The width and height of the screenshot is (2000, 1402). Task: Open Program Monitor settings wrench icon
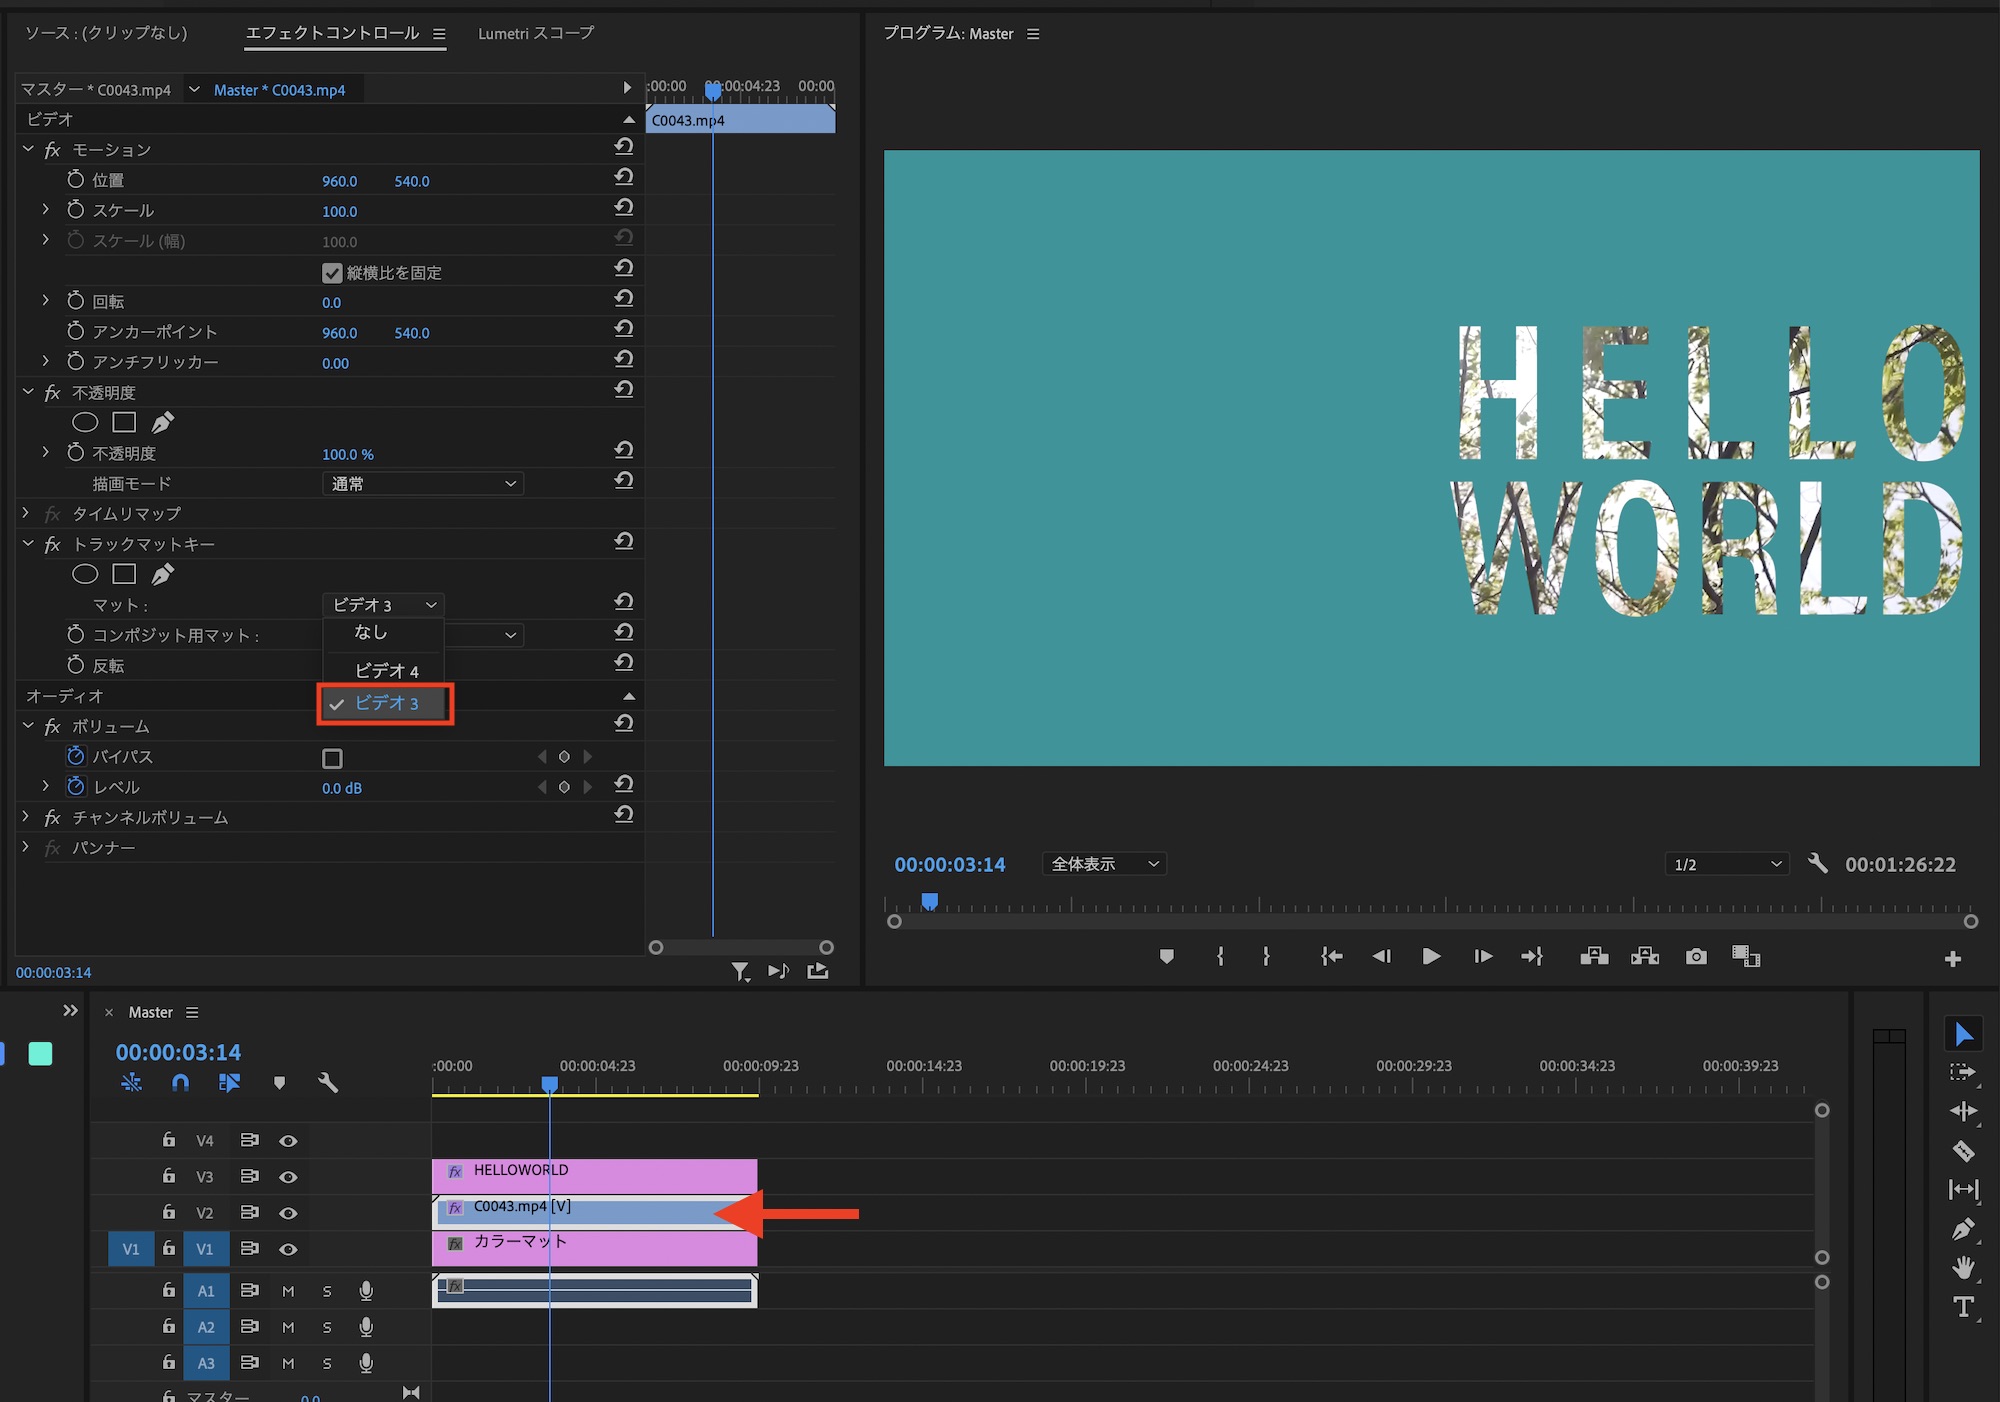tap(1818, 864)
